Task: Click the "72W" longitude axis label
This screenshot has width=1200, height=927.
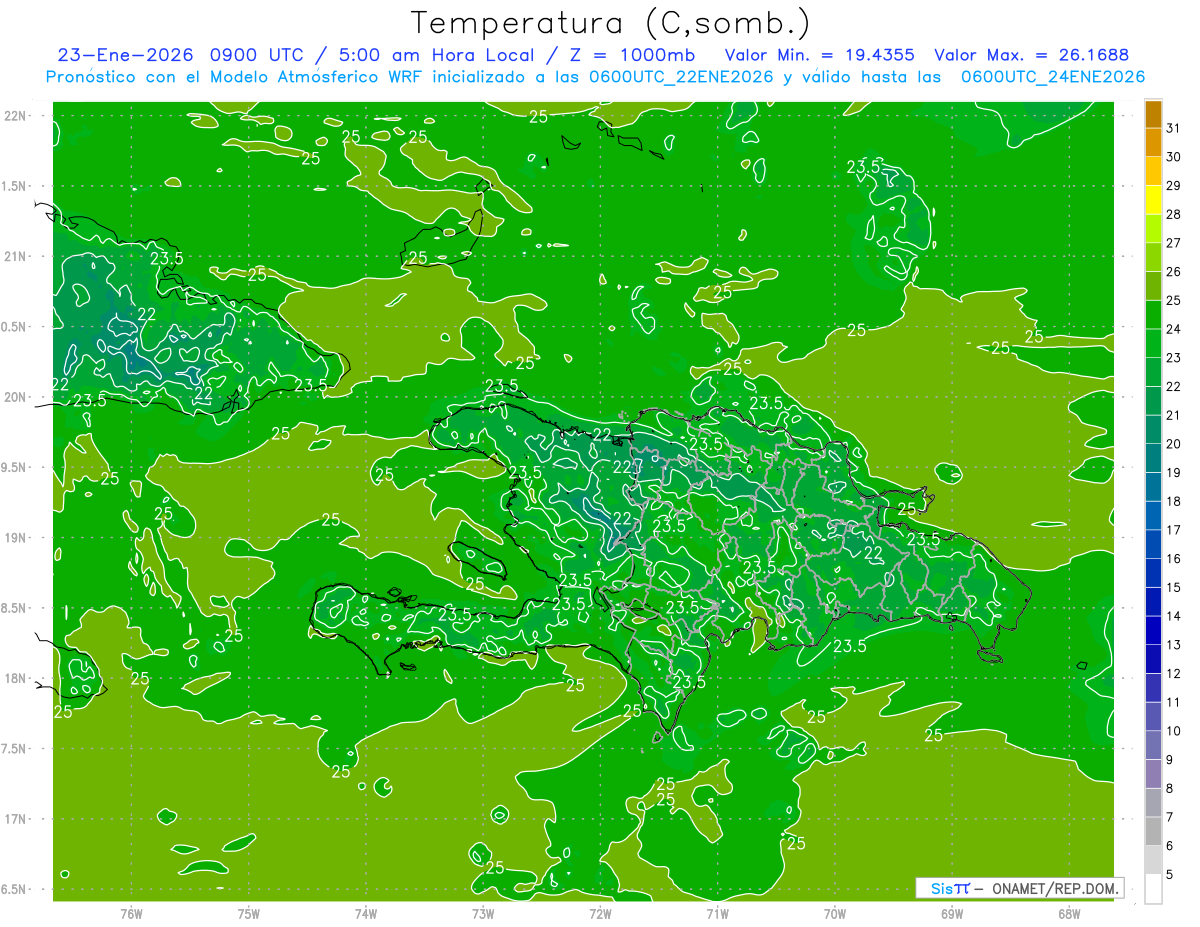Action: point(600,913)
